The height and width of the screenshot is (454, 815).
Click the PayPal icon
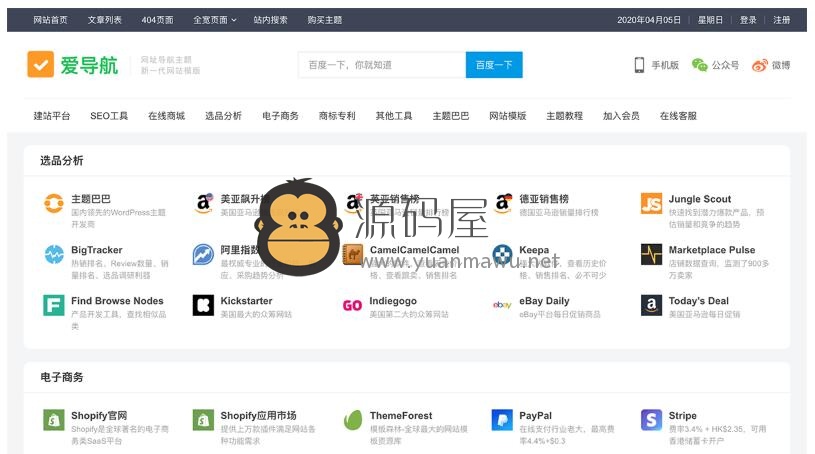click(x=502, y=420)
